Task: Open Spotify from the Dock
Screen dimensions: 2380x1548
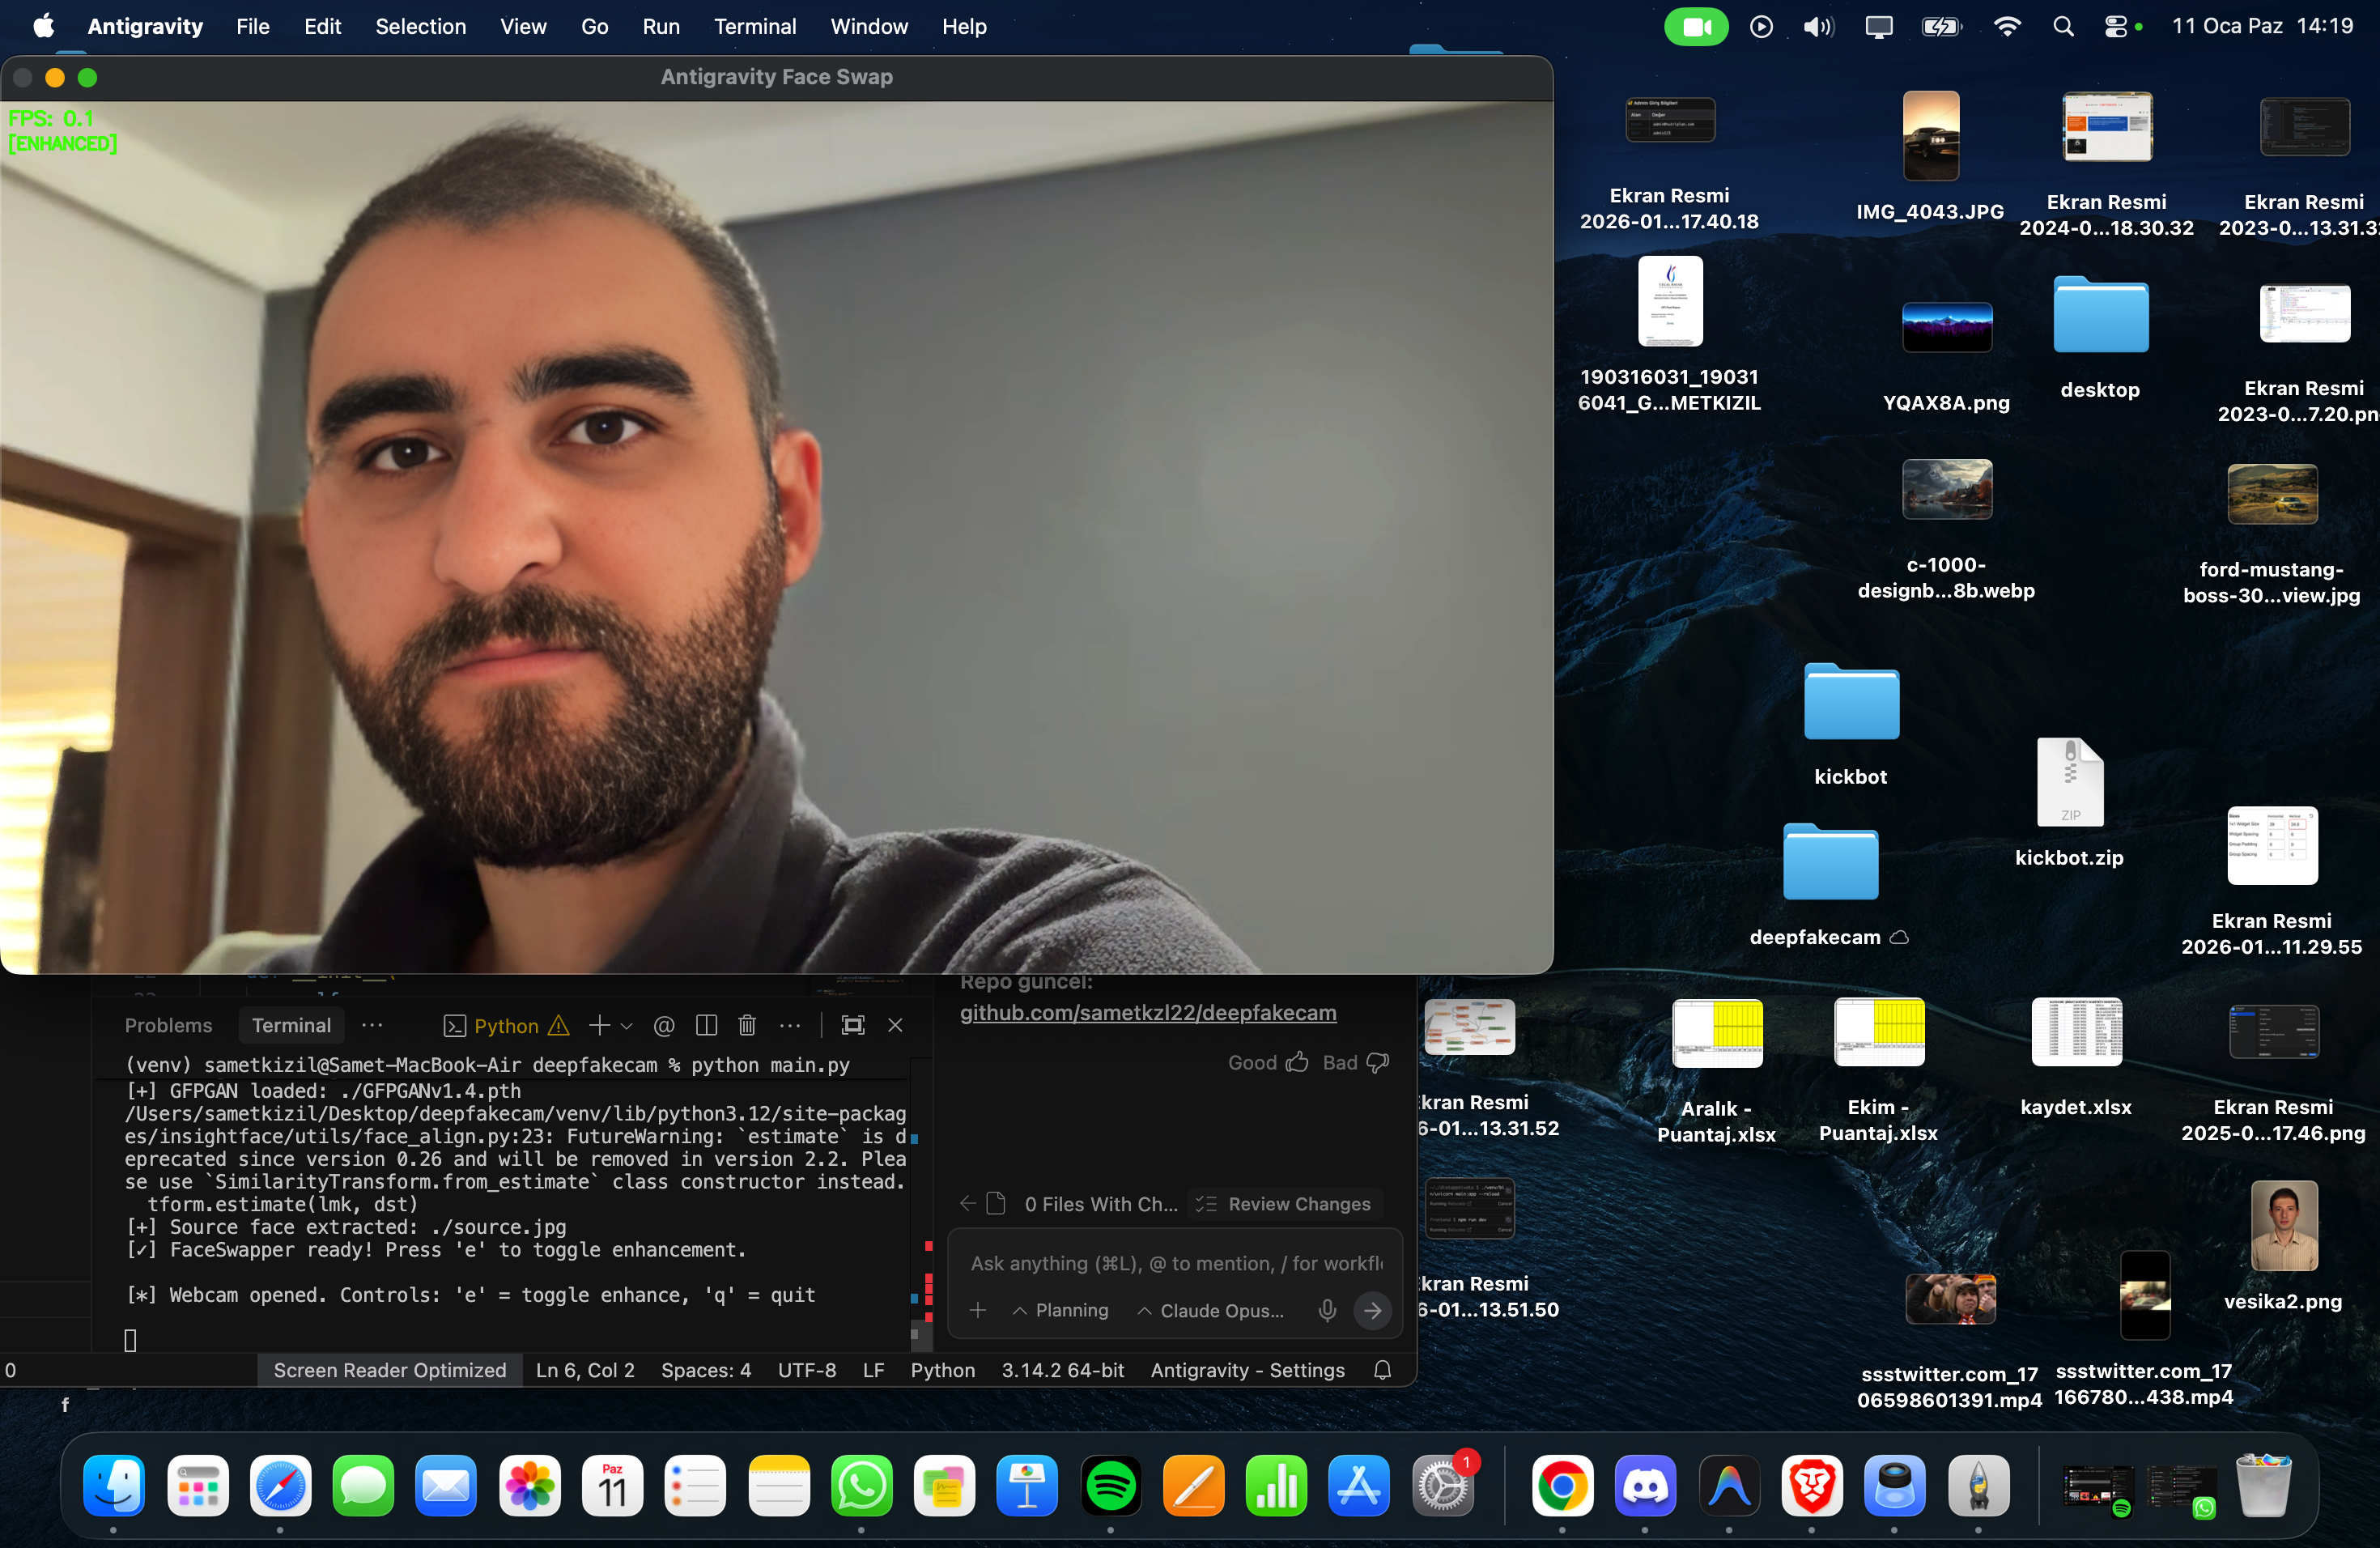Action: 1111,1485
